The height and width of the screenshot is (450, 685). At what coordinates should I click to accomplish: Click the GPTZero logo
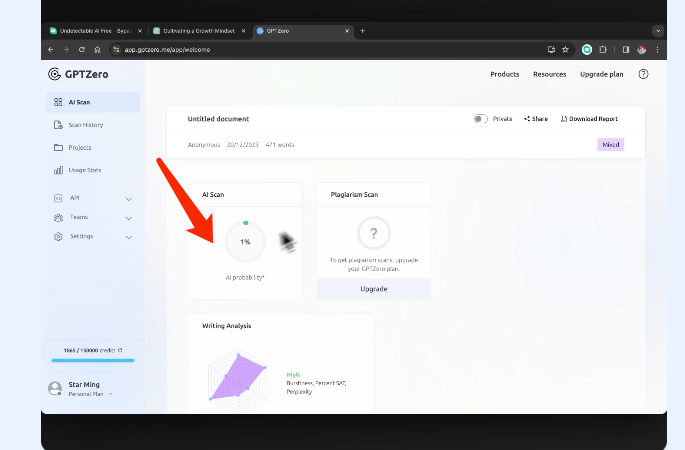pos(78,74)
